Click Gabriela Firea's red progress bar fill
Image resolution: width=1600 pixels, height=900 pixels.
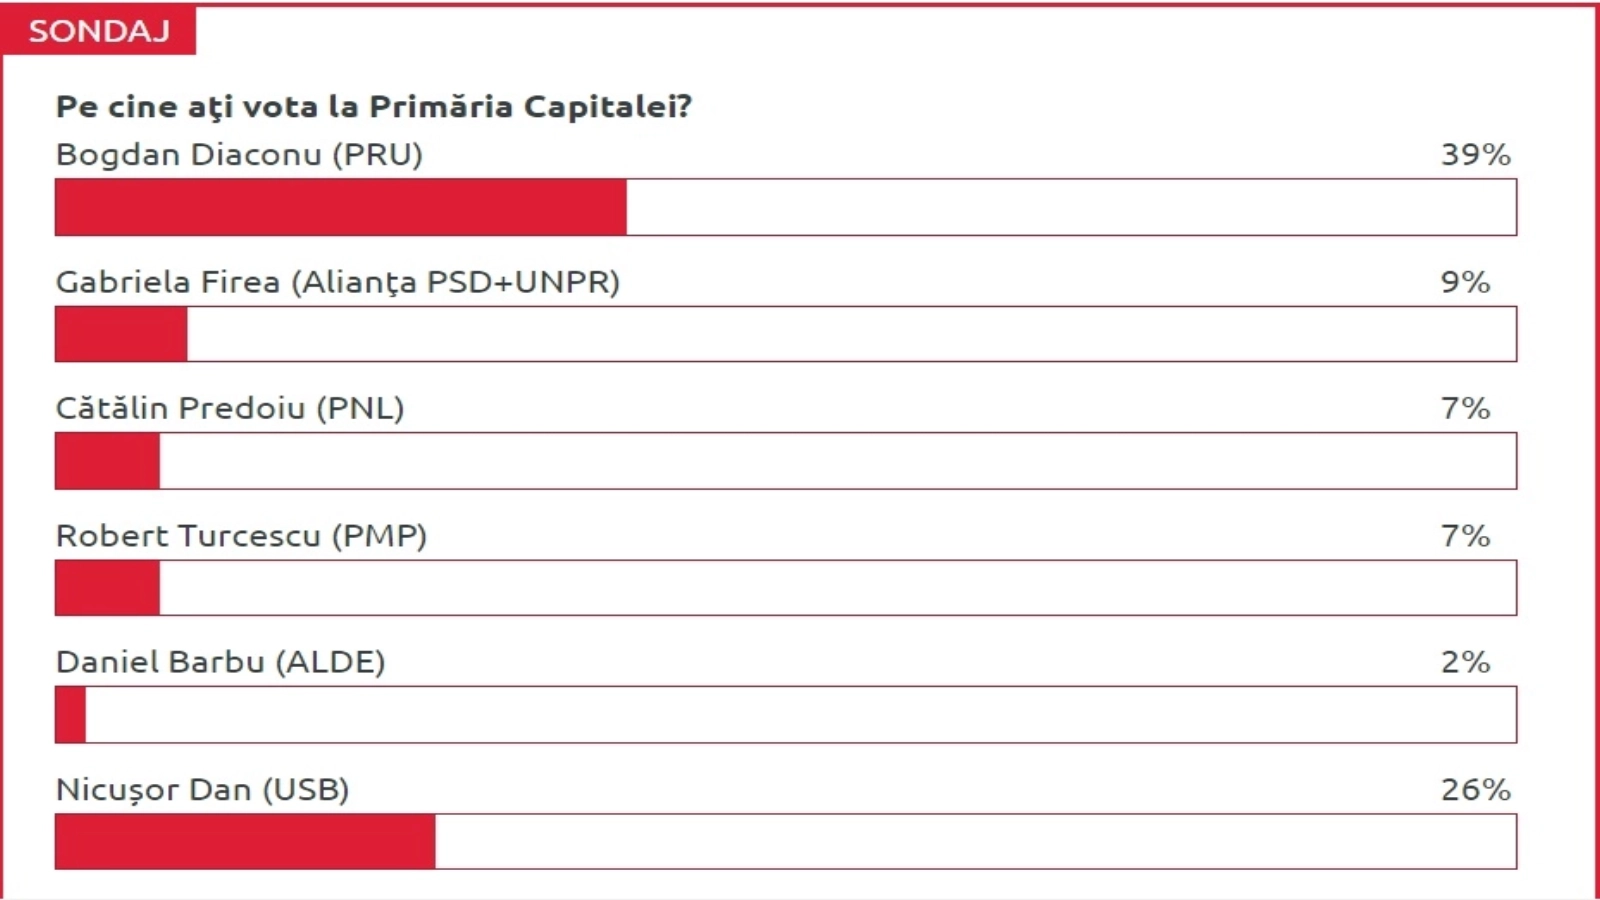121,334
